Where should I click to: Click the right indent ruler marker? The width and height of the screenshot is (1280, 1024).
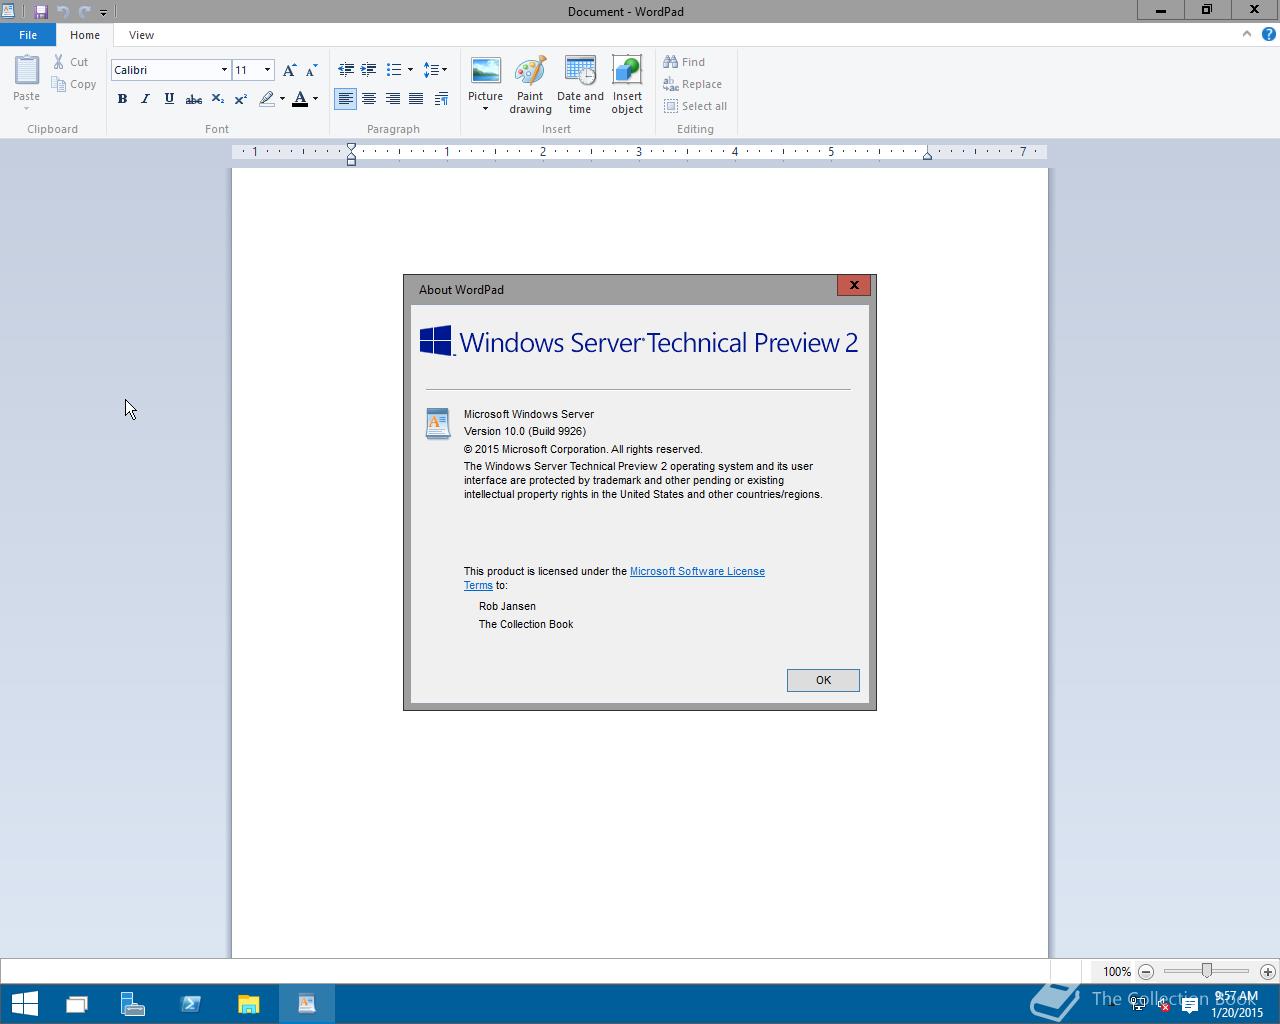[927, 155]
